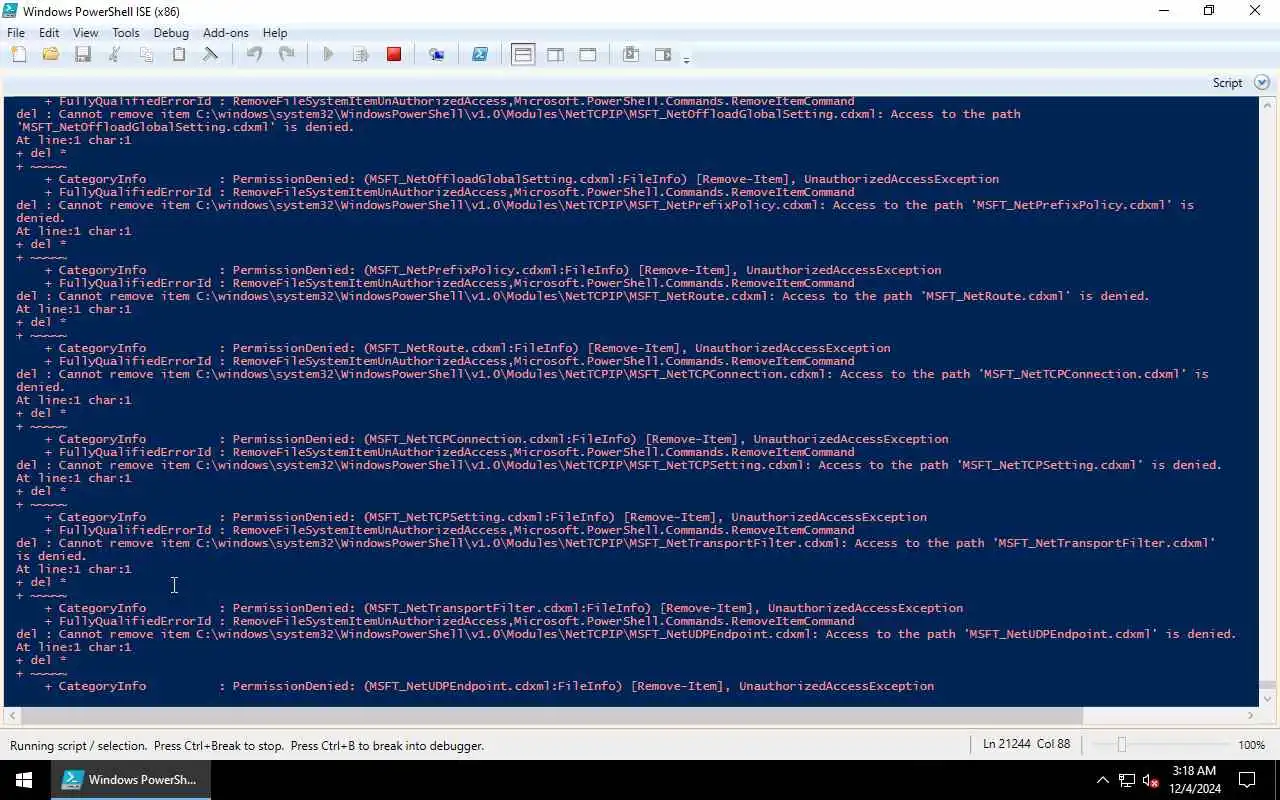This screenshot has width=1280, height=800.
Task: Open the File menu
Action: pyautogui.click(x=16, y=33)
